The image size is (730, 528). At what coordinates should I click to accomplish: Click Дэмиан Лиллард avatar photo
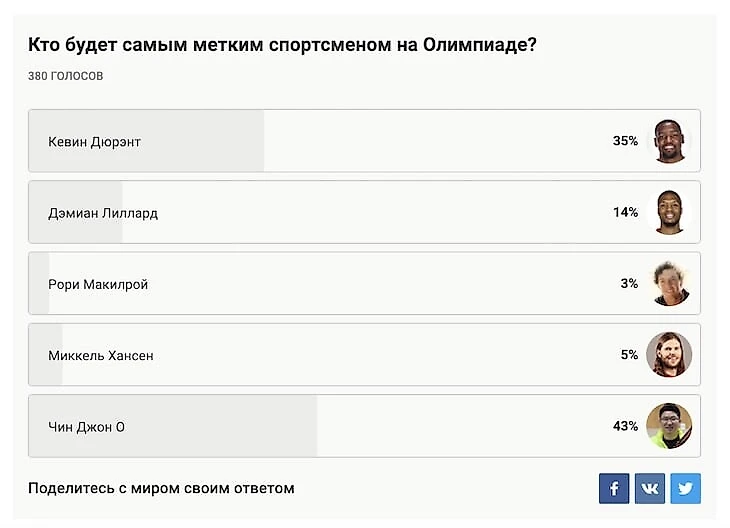(x=669, y=212)
